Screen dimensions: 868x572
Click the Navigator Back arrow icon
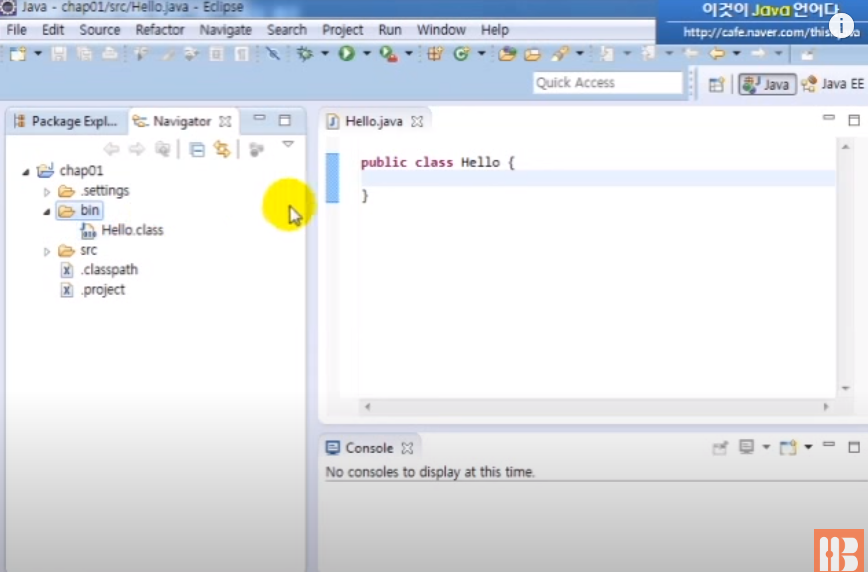coord(112,149)
